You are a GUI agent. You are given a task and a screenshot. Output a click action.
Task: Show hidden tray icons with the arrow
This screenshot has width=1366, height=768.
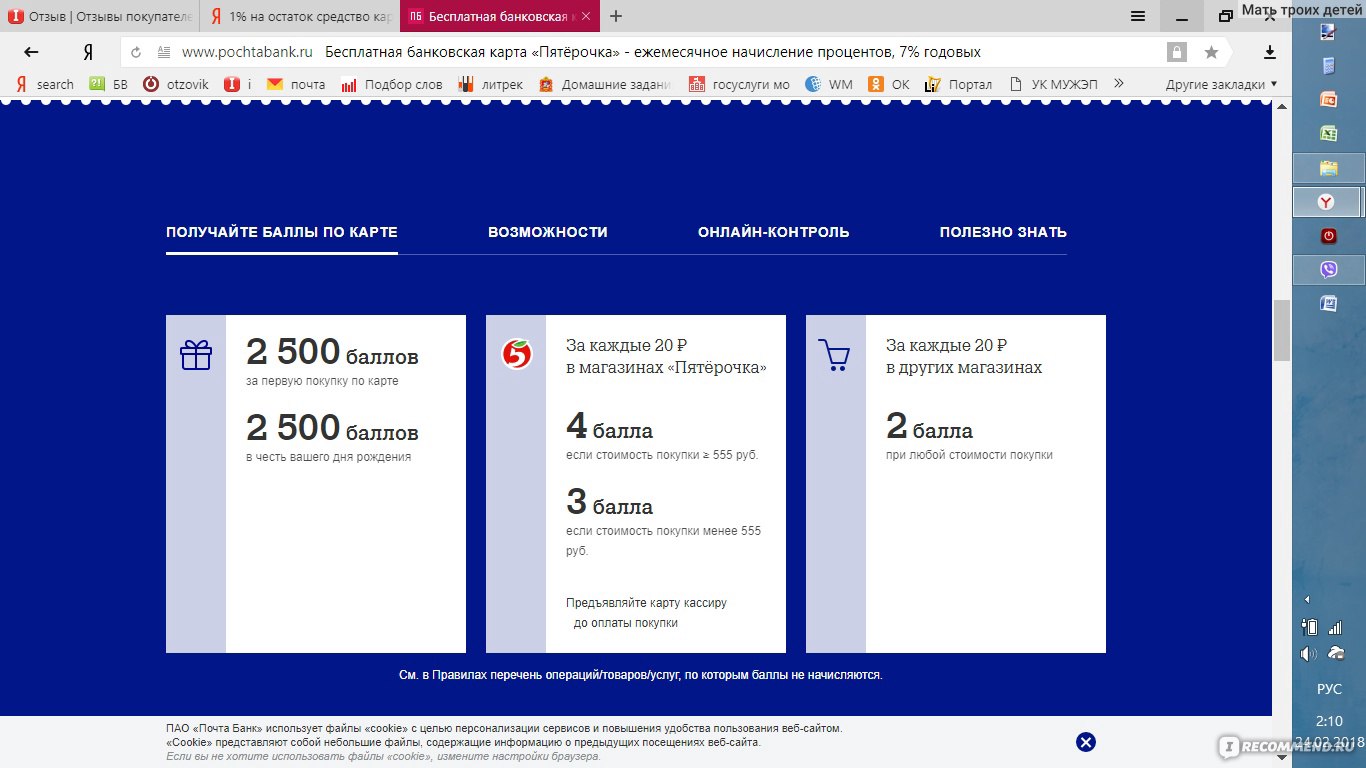(x=1307, y=599)
